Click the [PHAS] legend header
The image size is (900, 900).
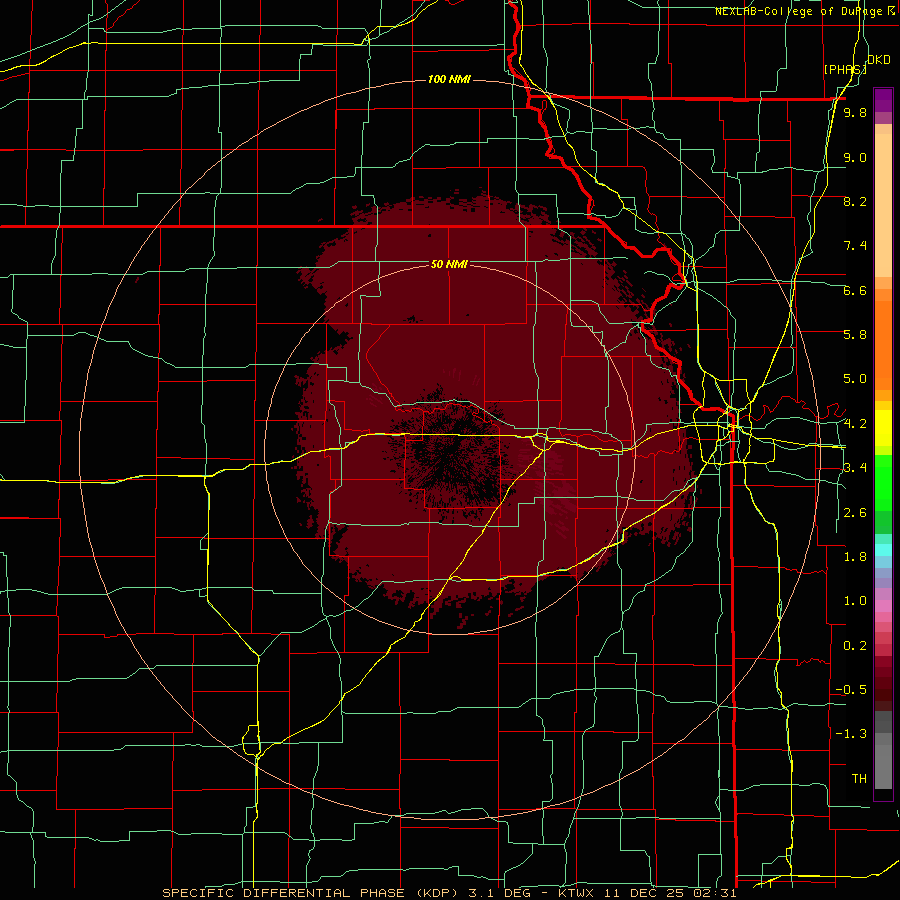pos(845,69)
